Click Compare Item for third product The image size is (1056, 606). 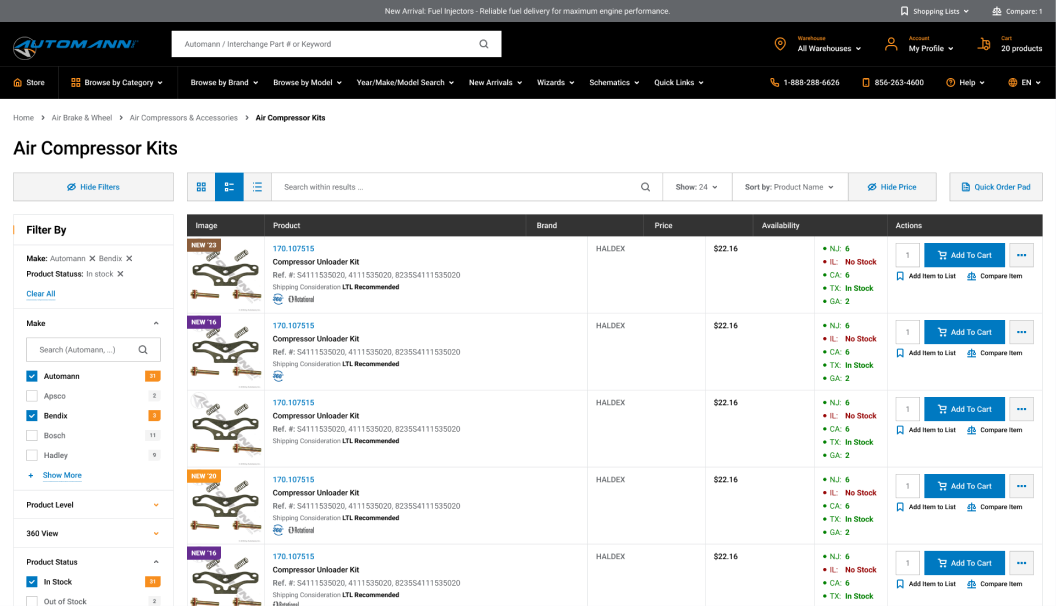coord(995,430)
